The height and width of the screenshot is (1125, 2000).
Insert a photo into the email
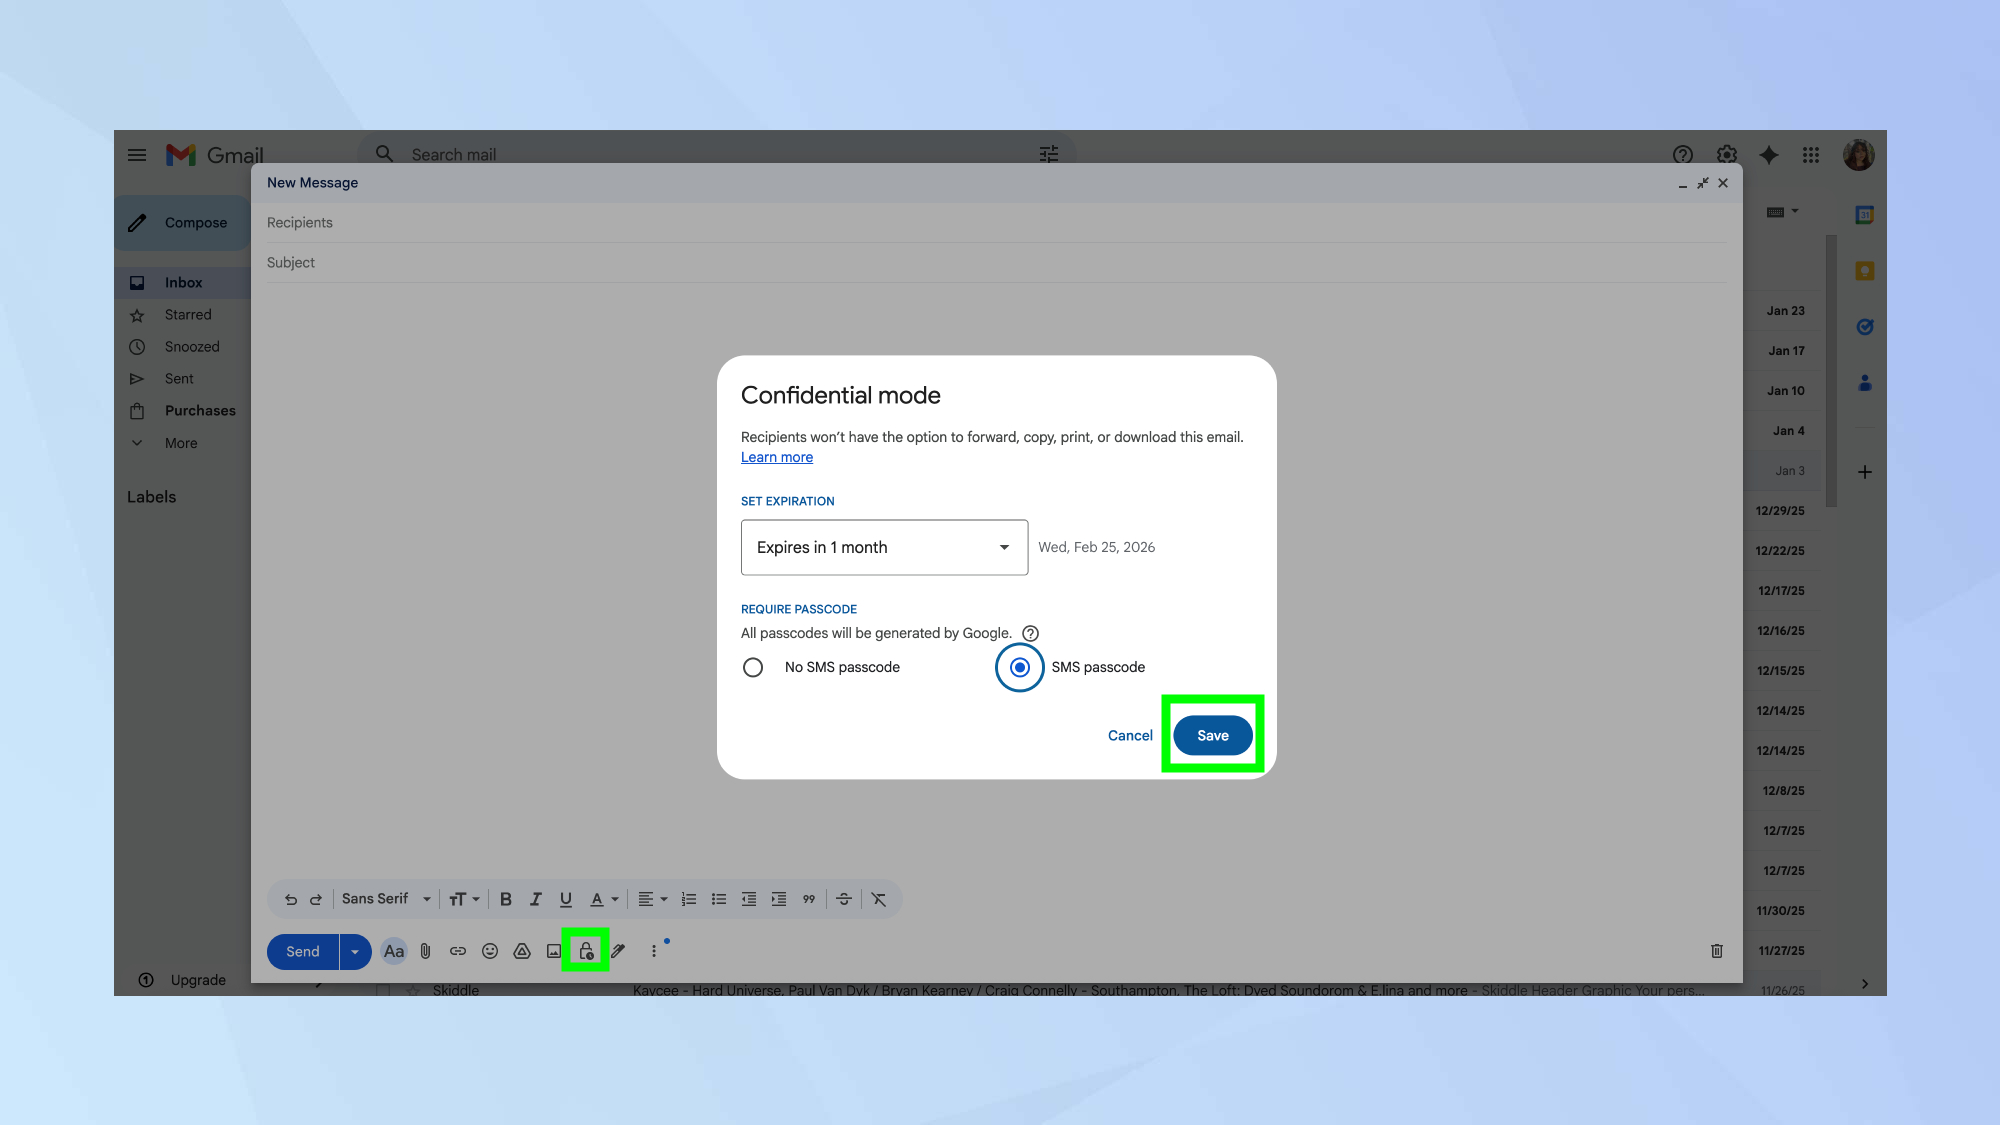(554, 951)
